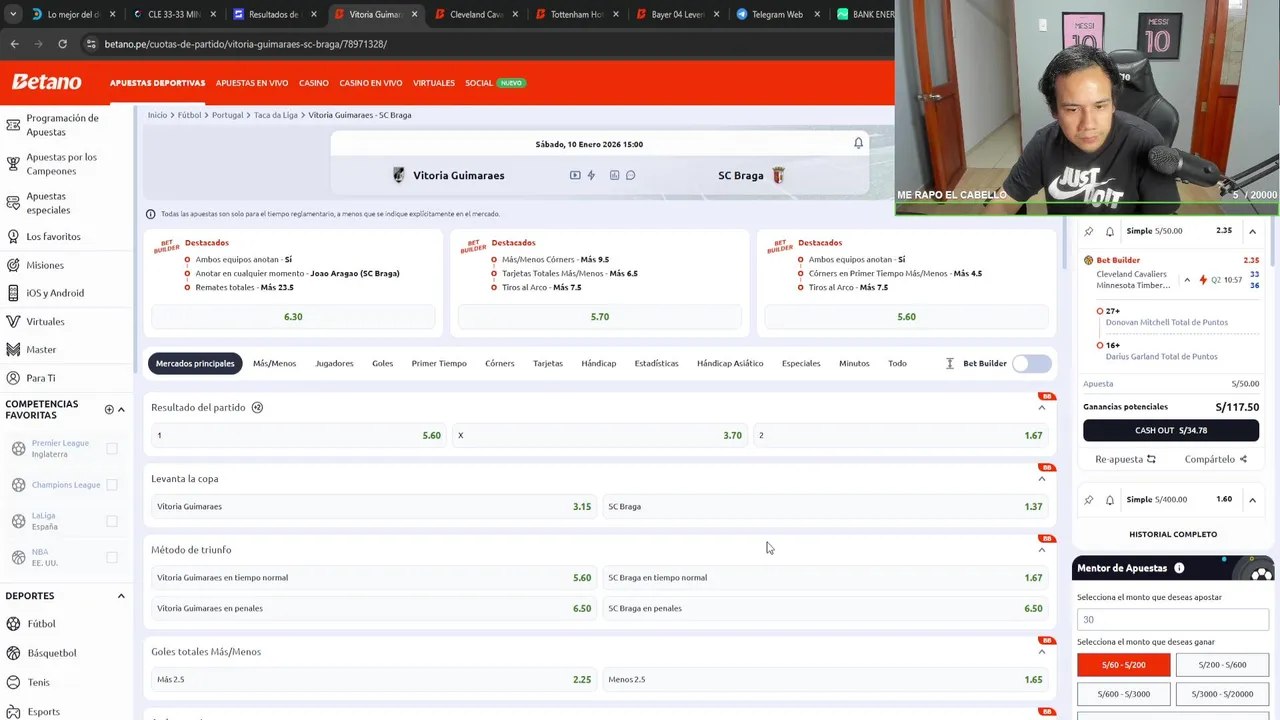
Task: Click the info icon before the bets disclaimer
Action: point(151,214)
